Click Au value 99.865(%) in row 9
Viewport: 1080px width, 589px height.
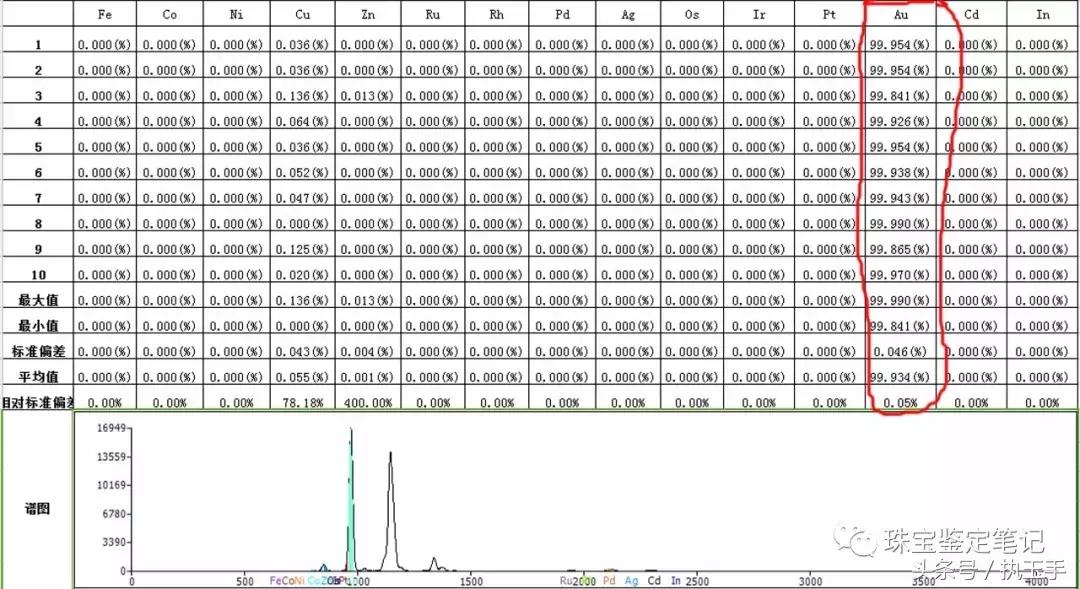click(x=900, y=249)
